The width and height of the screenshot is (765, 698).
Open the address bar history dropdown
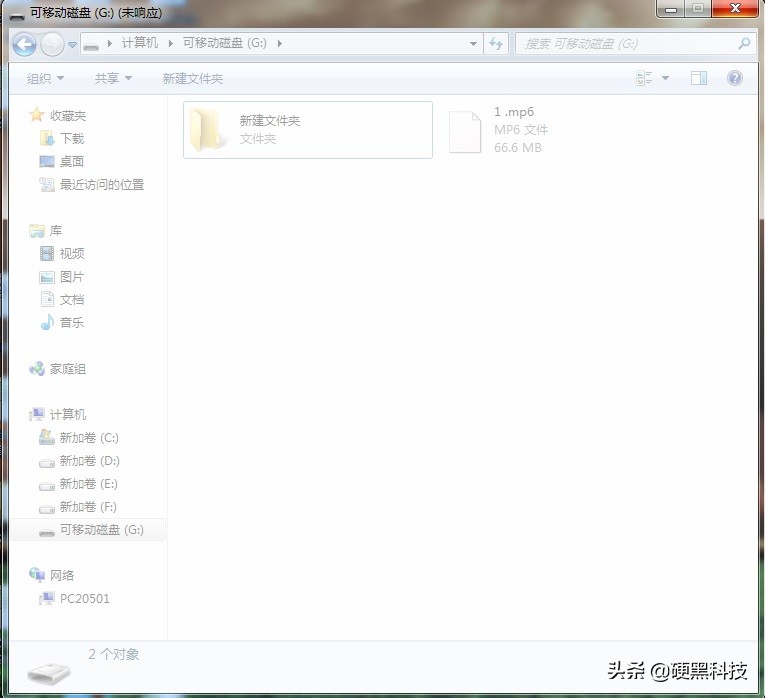[473, 44]
